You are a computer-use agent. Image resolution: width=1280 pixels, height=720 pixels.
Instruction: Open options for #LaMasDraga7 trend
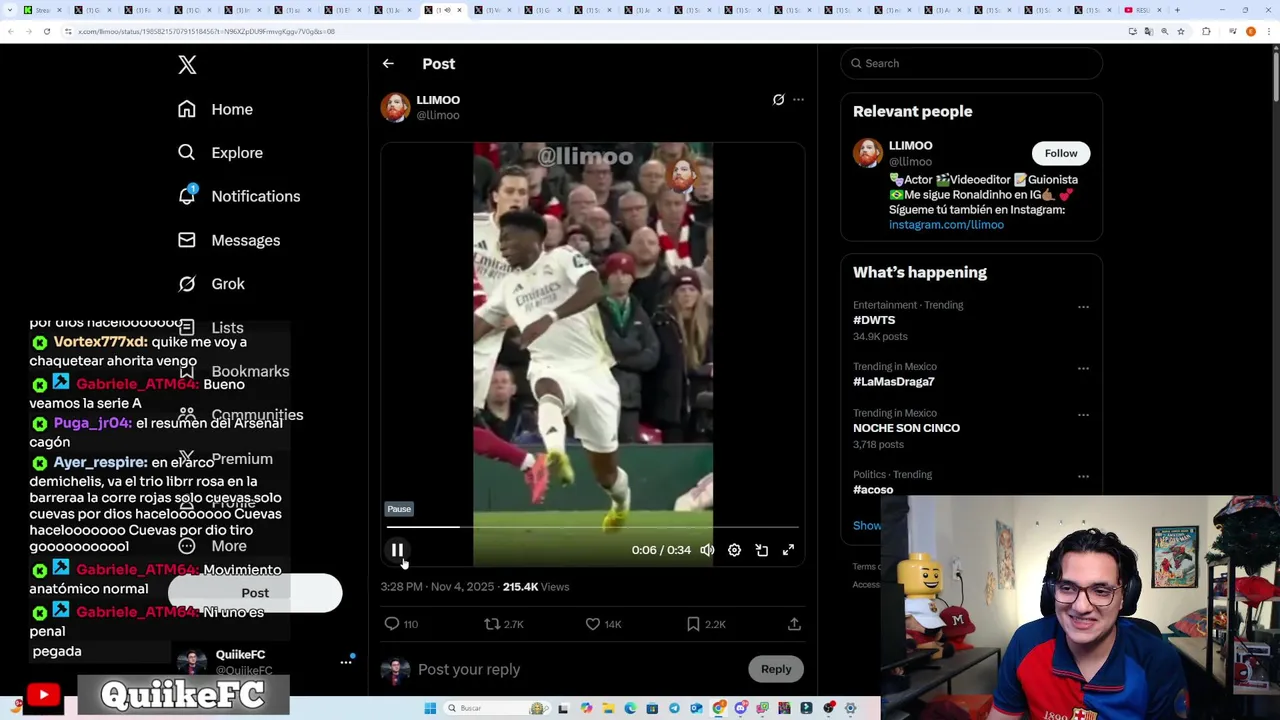tap(1083, 369)
